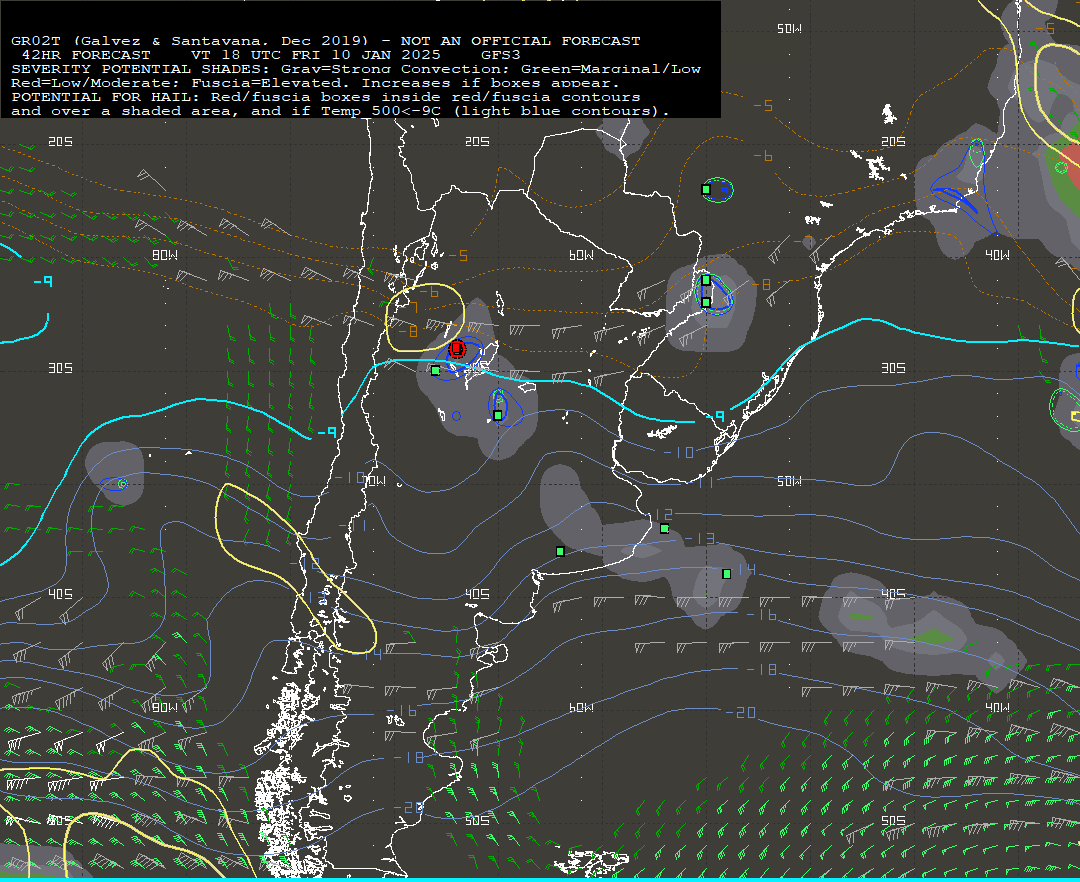Click the green box just below the 12 label
The width and height of the screenshot is (1080, 882).
[665, 529]
